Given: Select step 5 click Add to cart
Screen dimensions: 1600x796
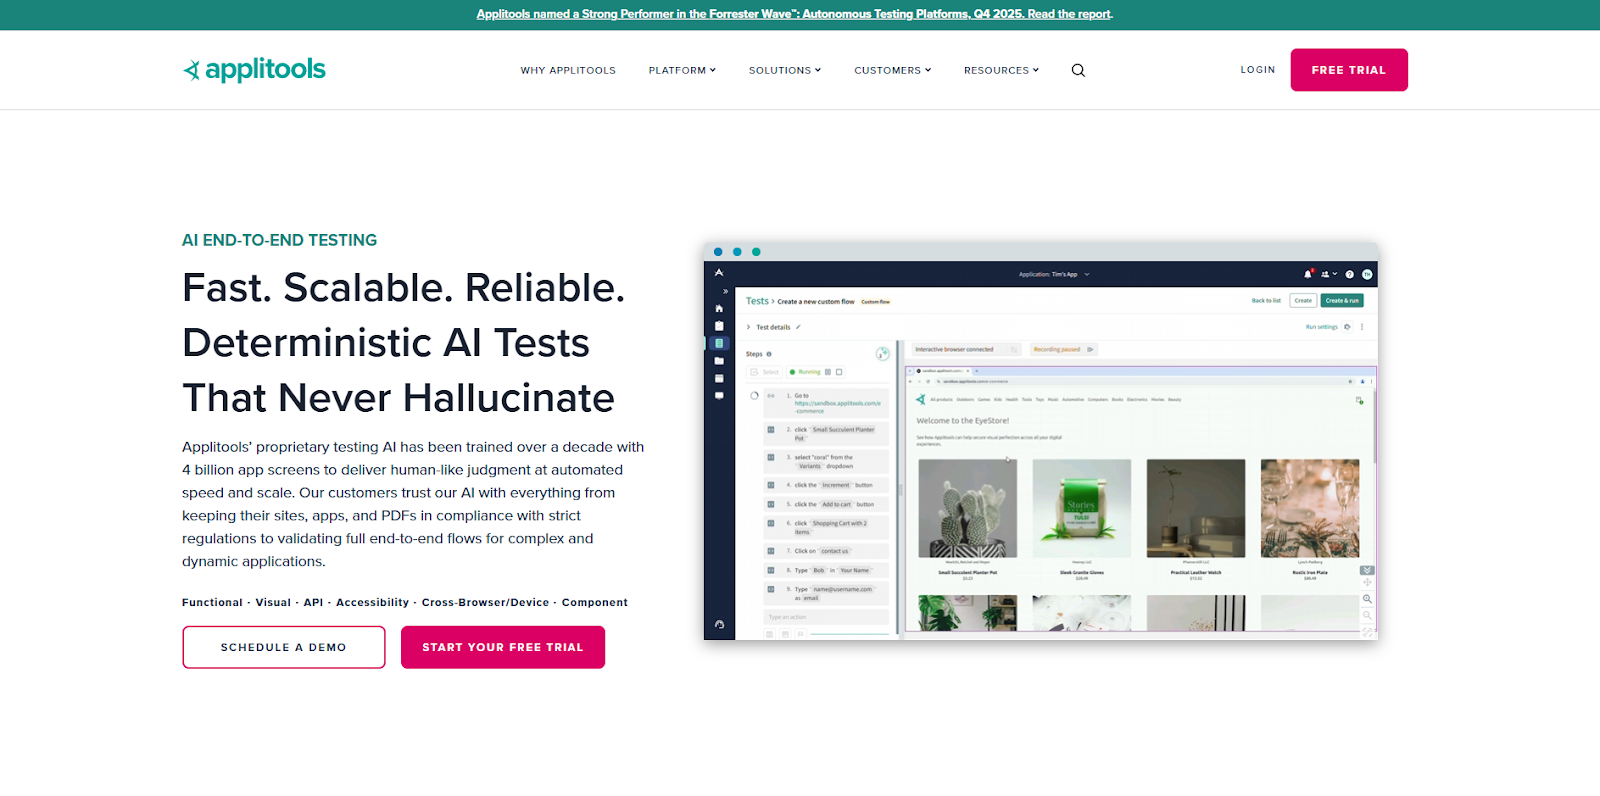Looking at the screenshot, I should click(x=826, y=504).
